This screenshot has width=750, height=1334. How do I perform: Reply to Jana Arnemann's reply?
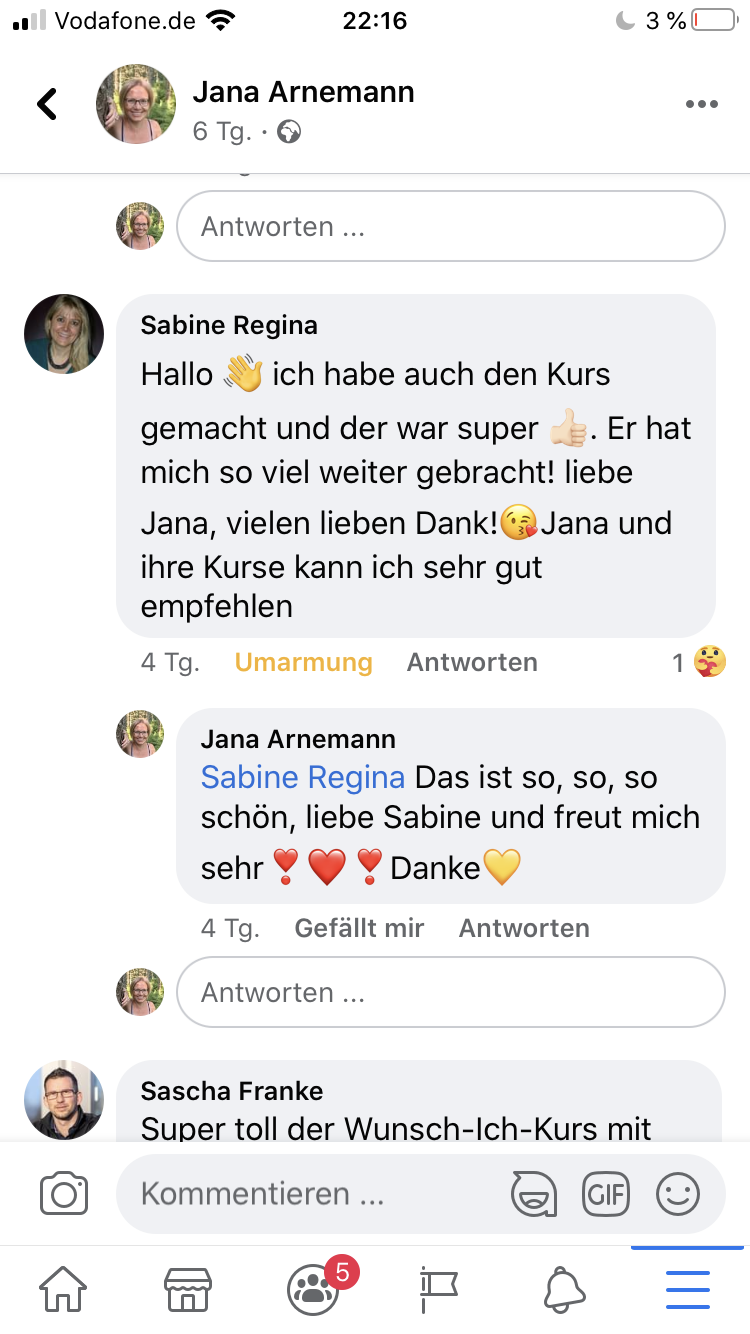pos(524,928)
